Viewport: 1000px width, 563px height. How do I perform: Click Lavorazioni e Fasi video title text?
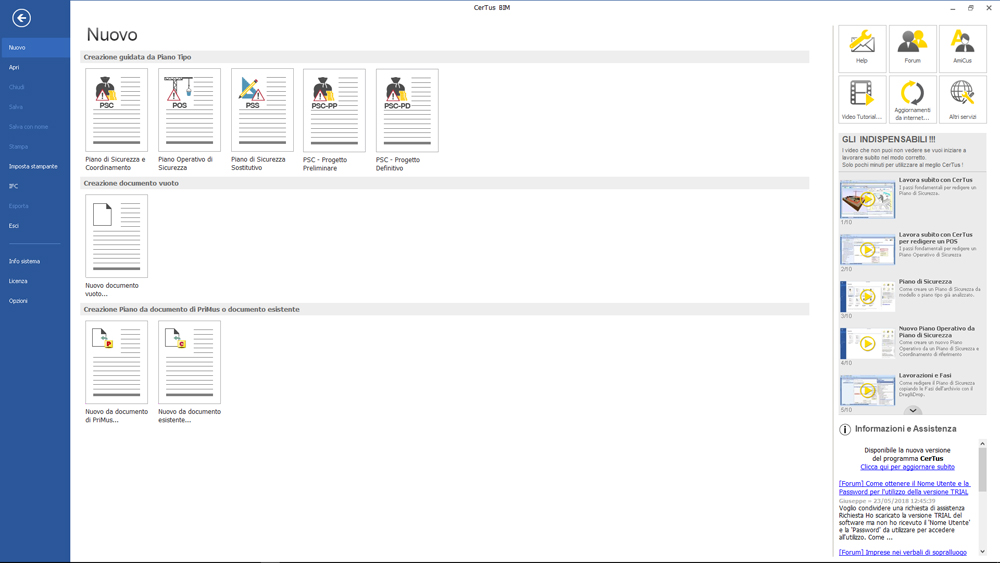925,376
